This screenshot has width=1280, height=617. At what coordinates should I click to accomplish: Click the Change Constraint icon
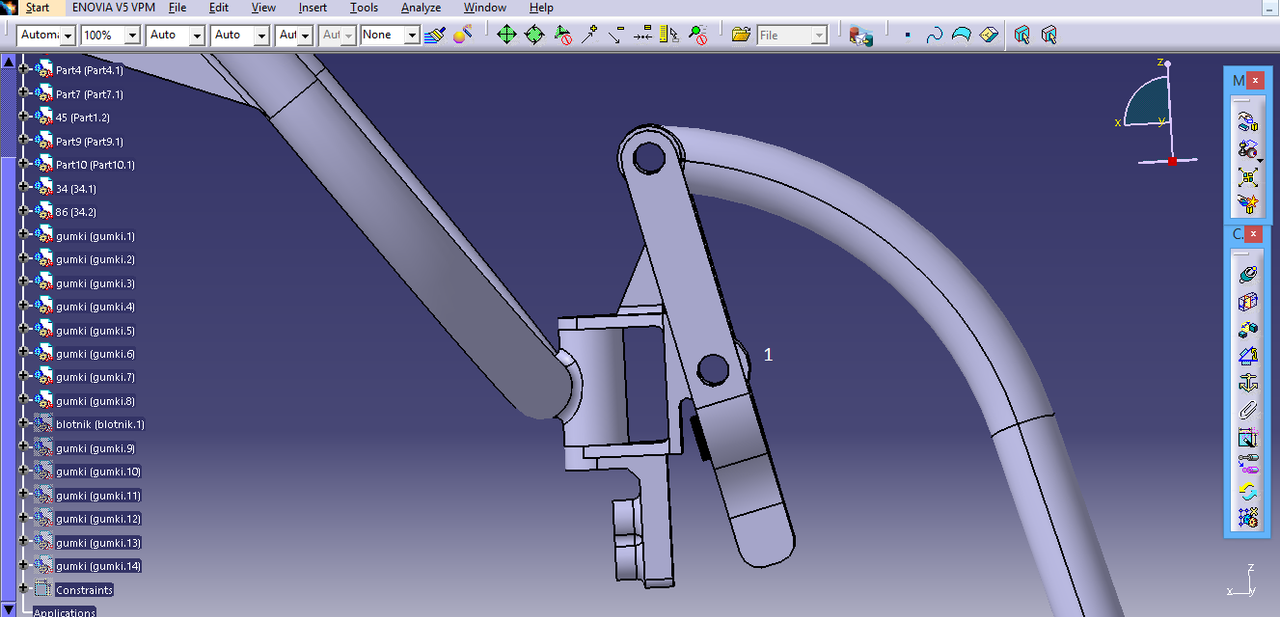(1247, 491)
